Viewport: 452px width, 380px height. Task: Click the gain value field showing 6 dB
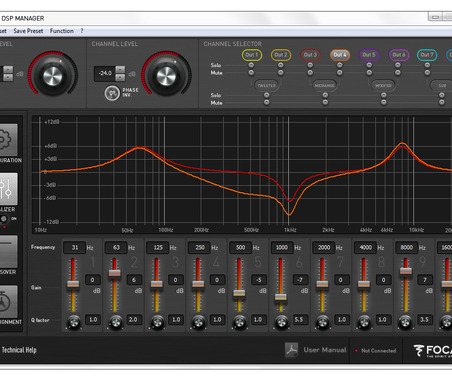tap(134, 280)
